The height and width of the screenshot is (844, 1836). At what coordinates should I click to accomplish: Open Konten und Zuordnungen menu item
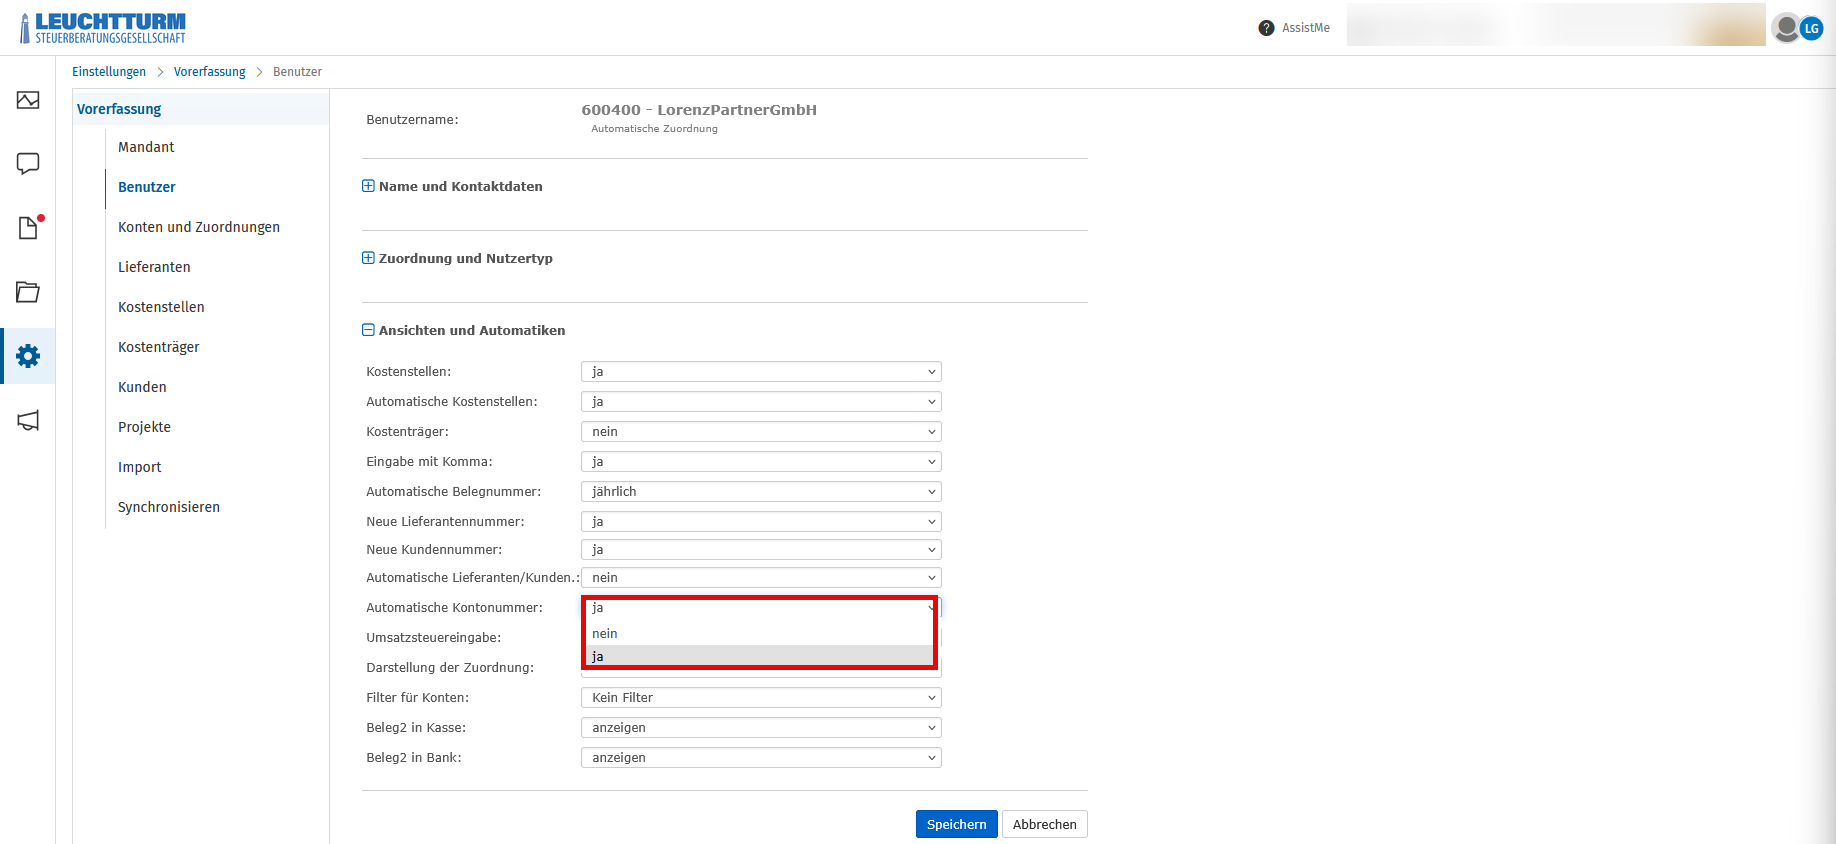click(199, 227)
